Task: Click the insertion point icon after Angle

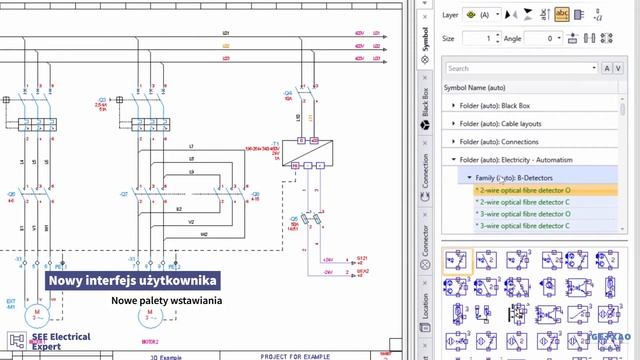Action: point(573,38)
